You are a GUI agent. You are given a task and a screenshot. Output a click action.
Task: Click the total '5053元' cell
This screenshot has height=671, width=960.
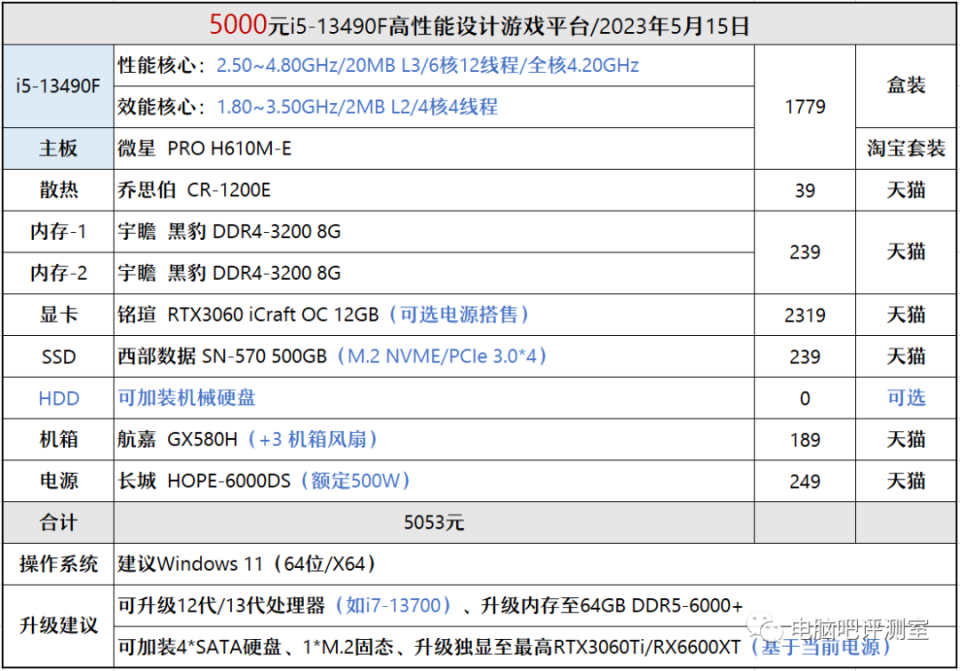[434, 523]
